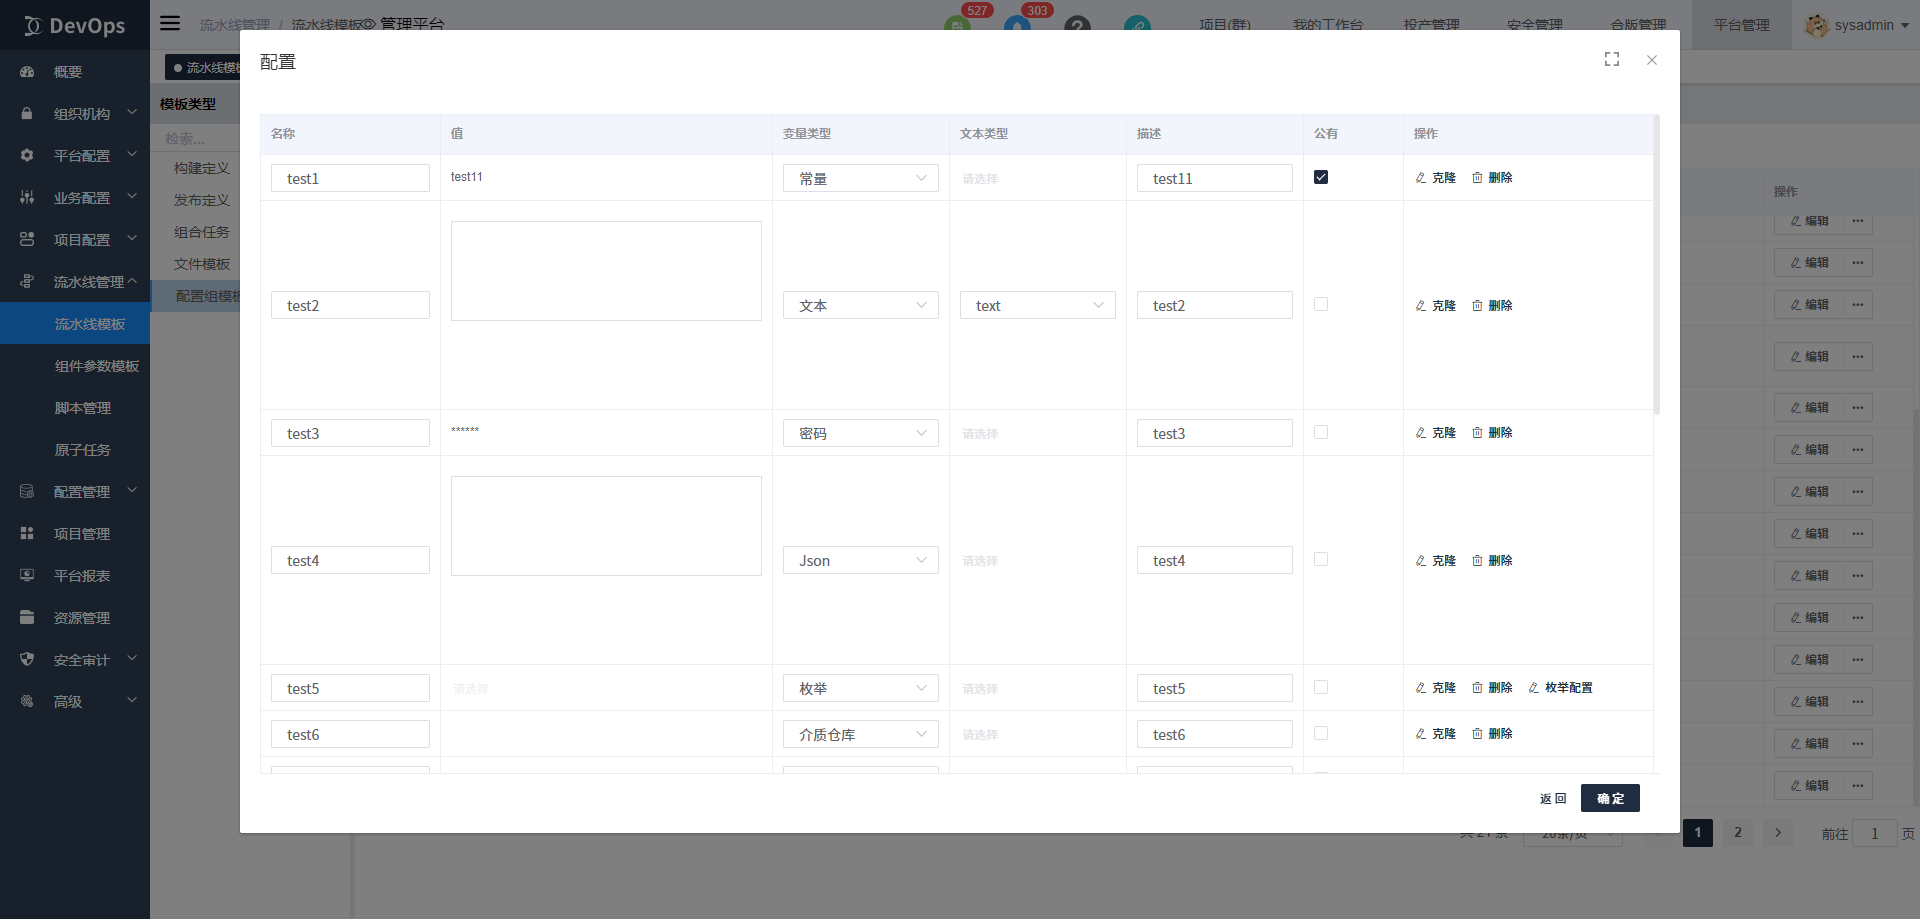Click the DevOps logo
The image size is (1920, 919).
pyautogui.click(x=75, y=25)
